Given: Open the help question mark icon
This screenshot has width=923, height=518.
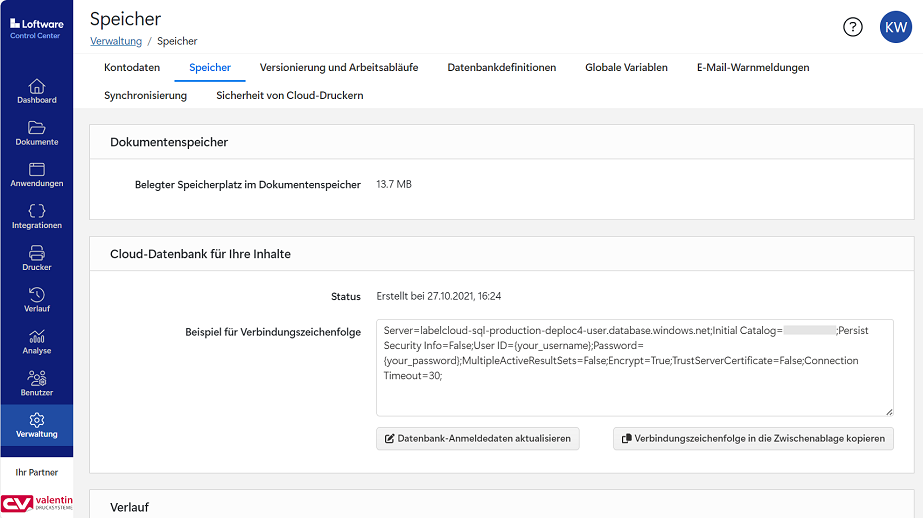Looking at the screenshot, I should point(852,27).
